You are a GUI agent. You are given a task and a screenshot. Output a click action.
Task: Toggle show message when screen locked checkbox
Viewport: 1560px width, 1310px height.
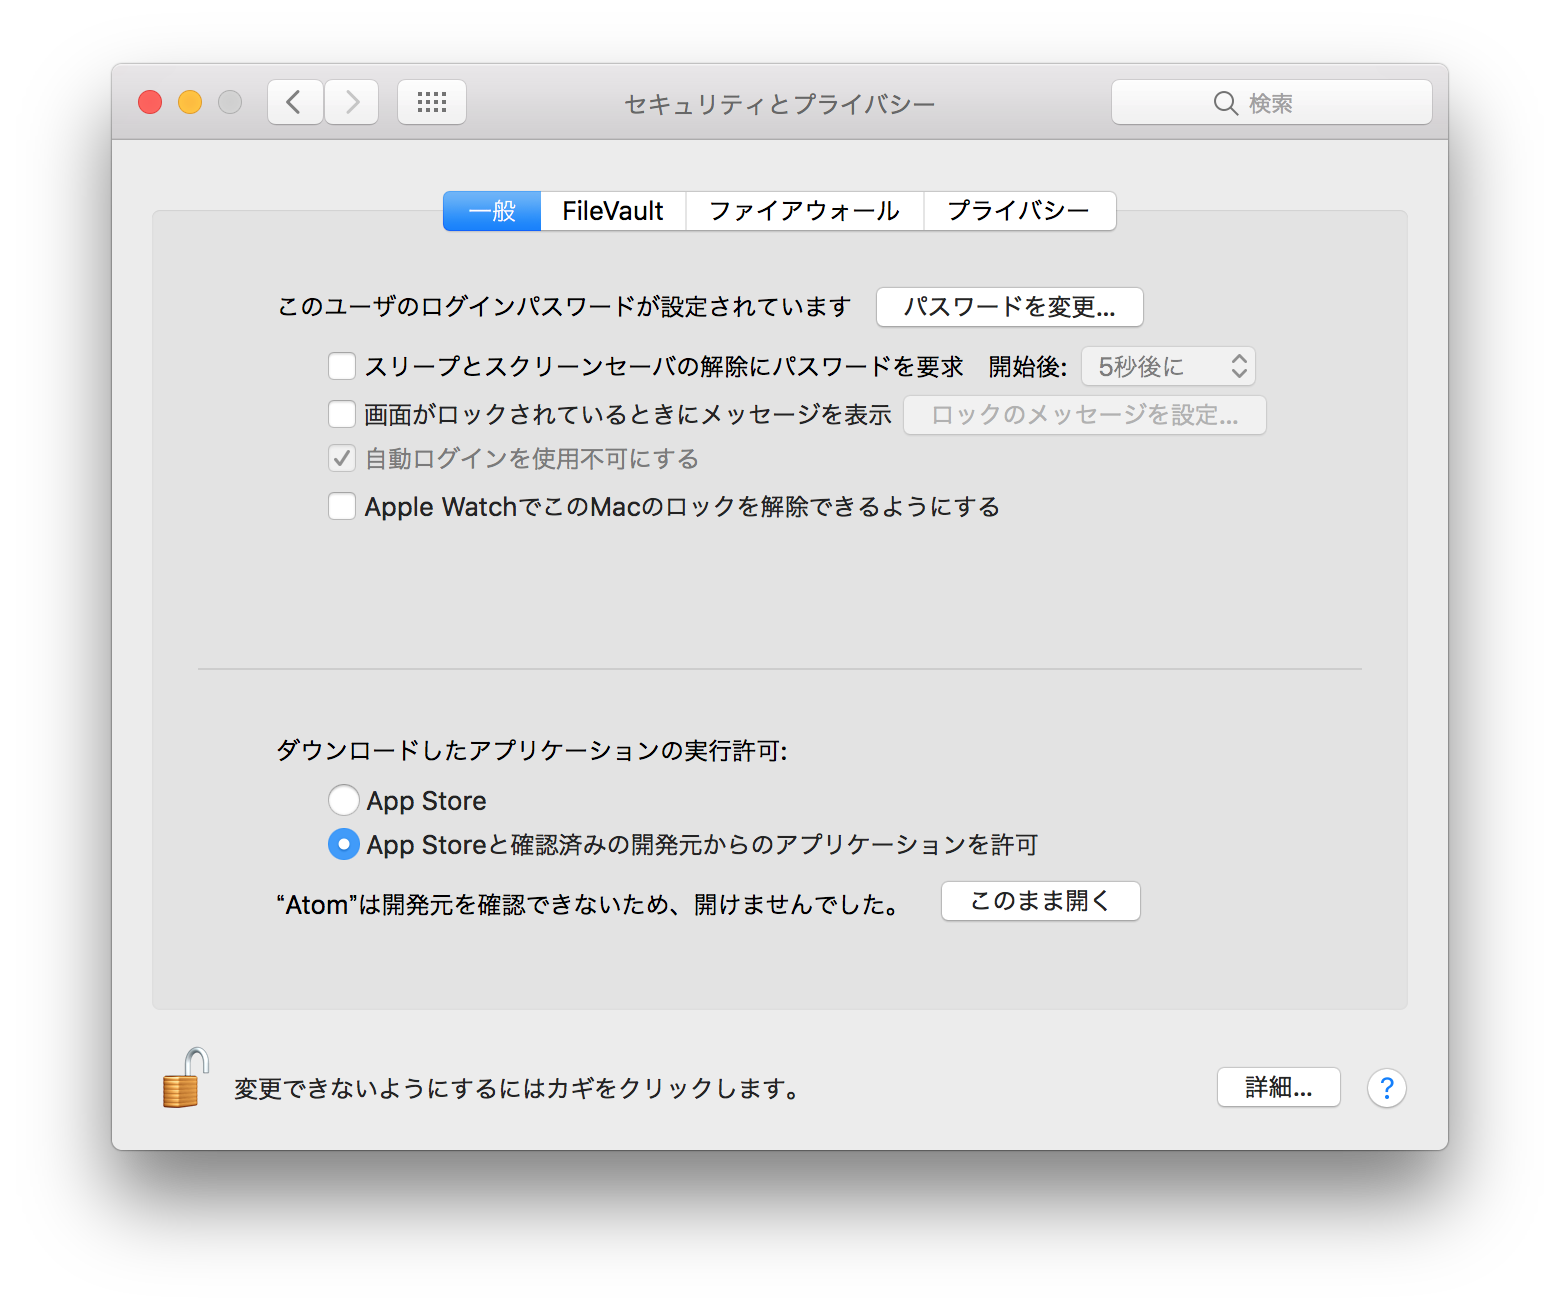(342, 414)
